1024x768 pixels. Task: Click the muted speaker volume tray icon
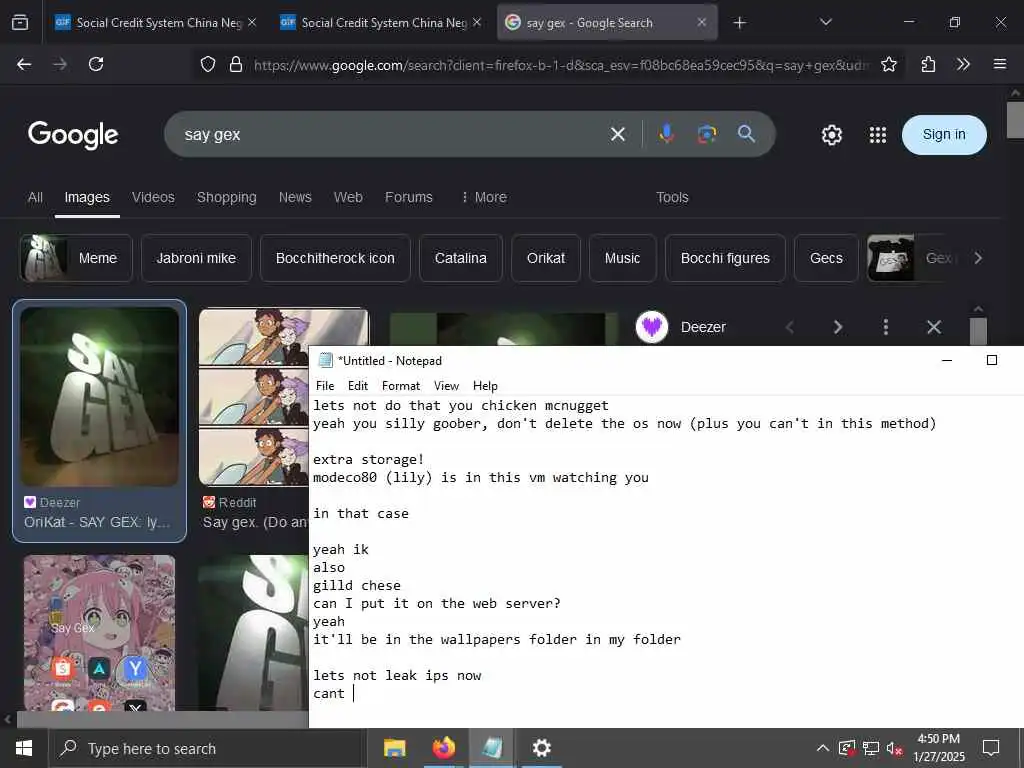click(x=894, y=748)
